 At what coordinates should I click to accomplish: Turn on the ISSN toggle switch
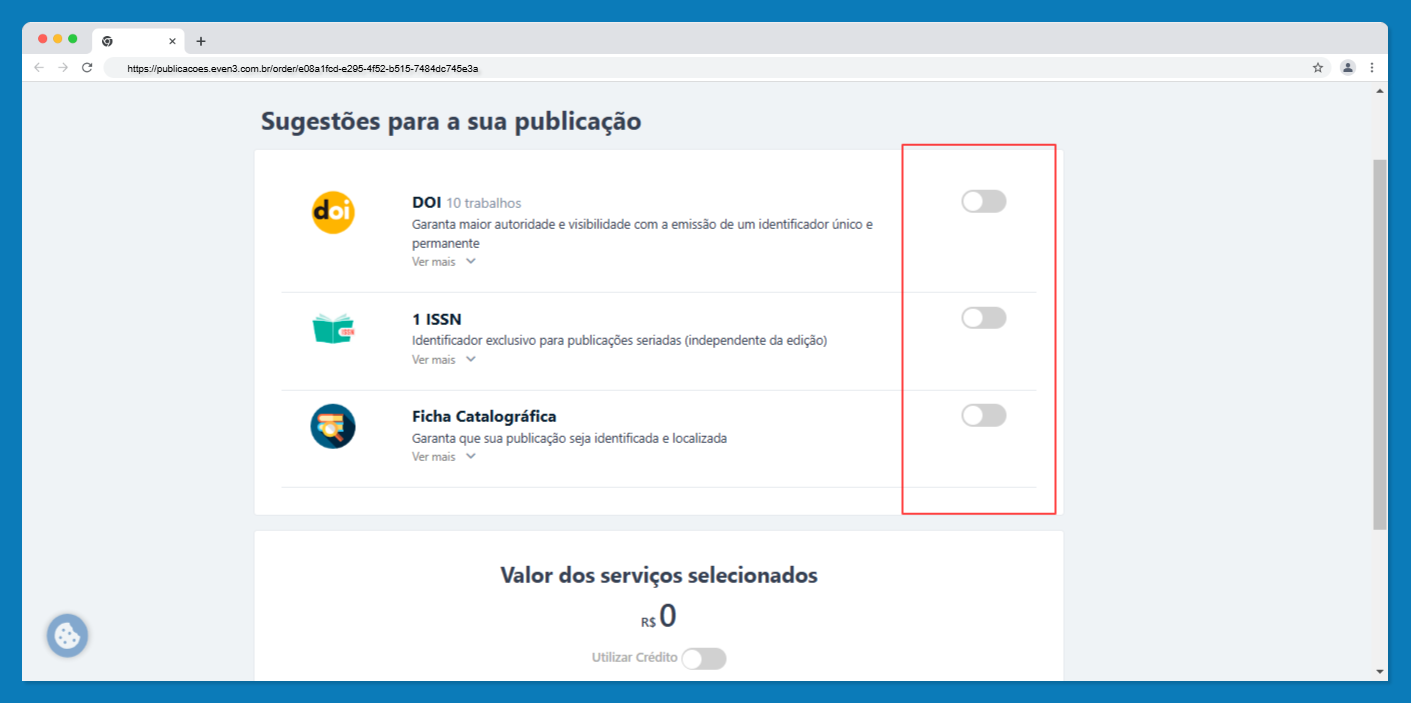tap(983, 318)
